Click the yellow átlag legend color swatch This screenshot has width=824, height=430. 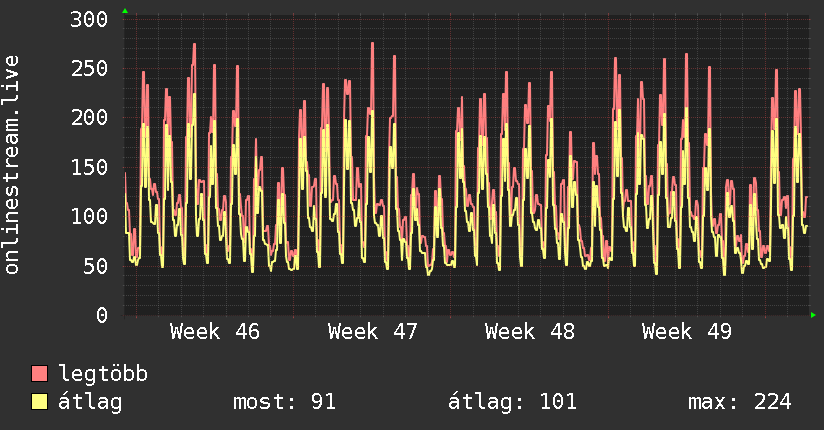click(40, 402)
